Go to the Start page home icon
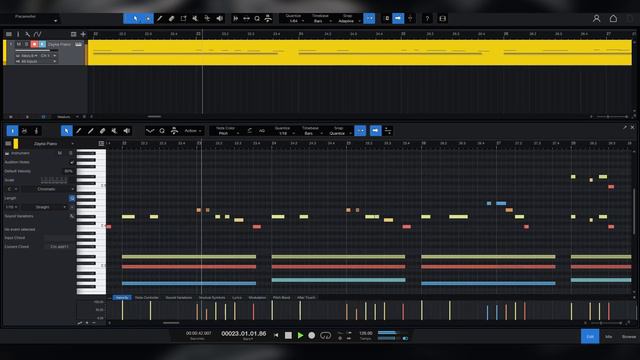Viewport: 640px width, 360px height. (613, 18)
